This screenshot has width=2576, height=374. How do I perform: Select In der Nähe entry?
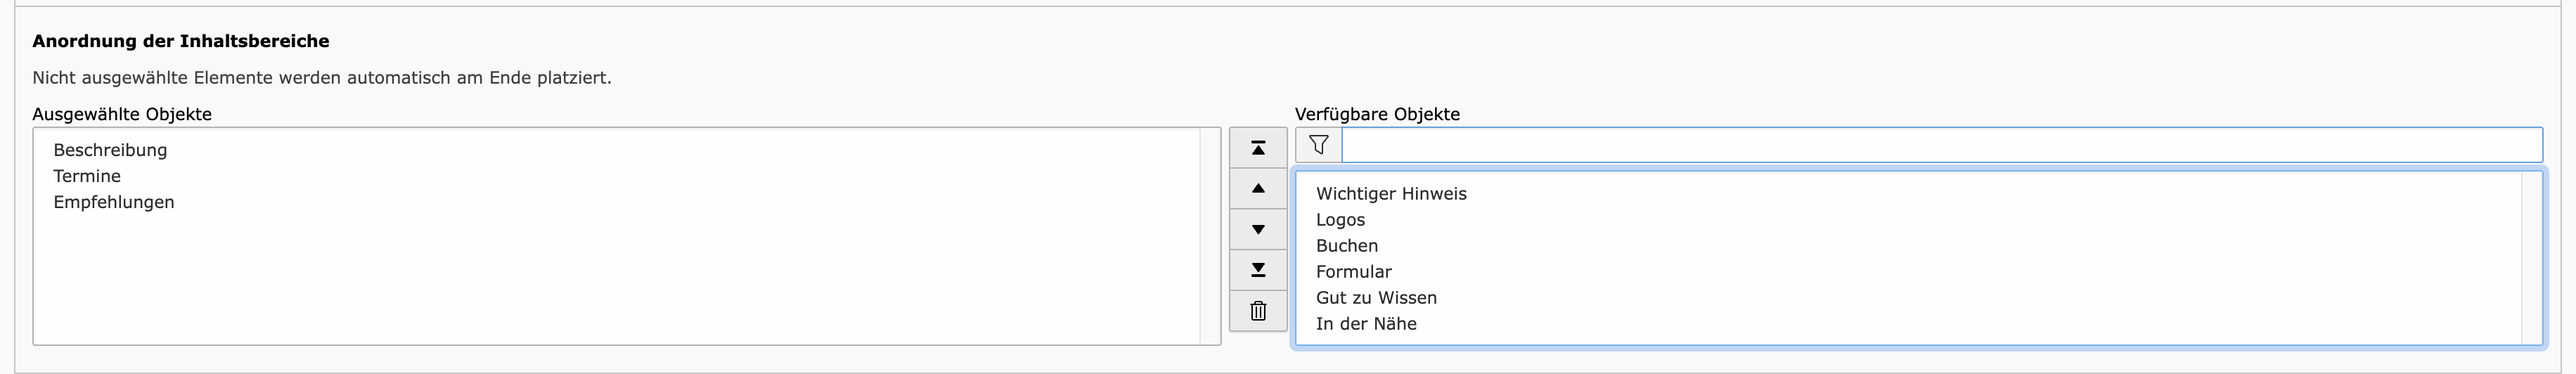pos(1366,324)
